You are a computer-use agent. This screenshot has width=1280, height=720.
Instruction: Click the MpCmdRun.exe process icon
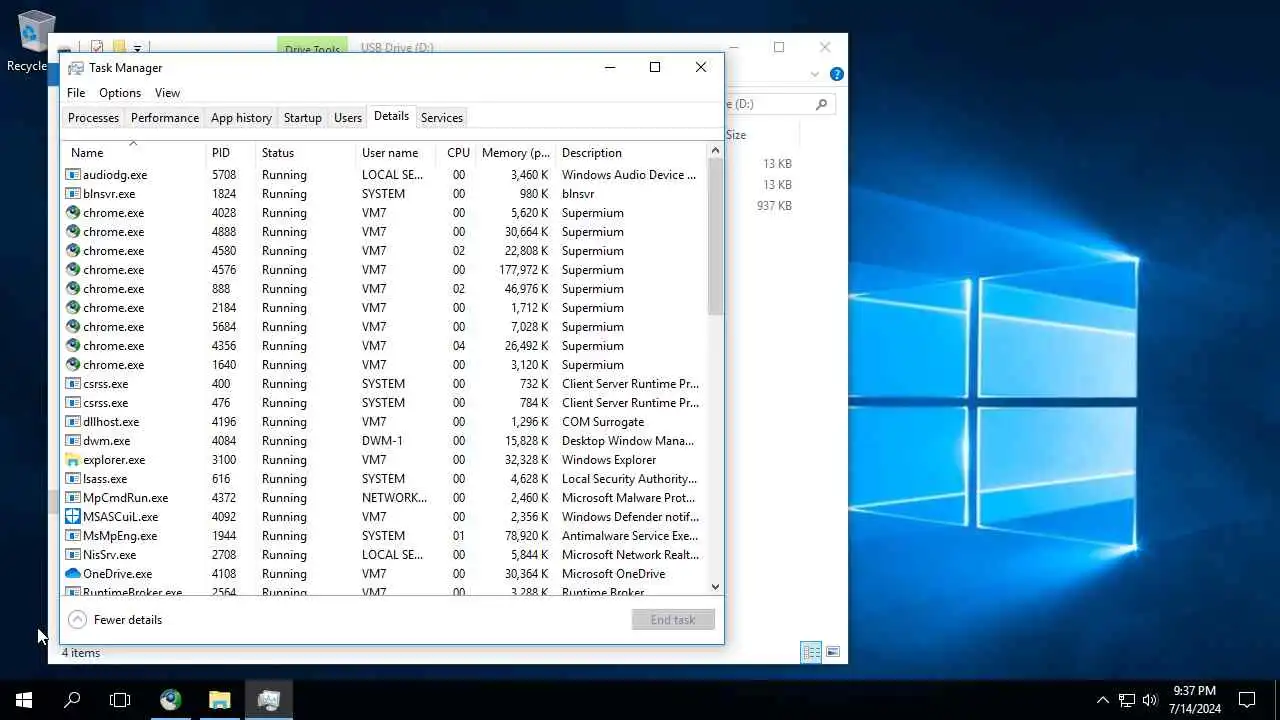(73, 498)
